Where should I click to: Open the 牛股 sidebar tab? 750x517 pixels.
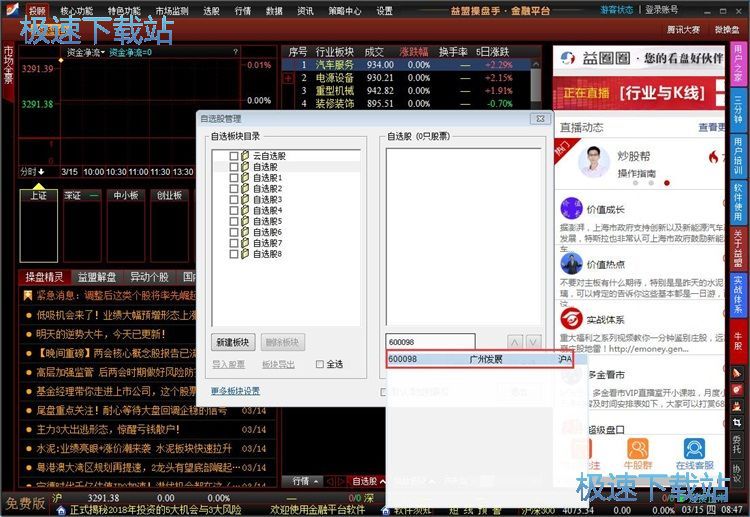739,341
